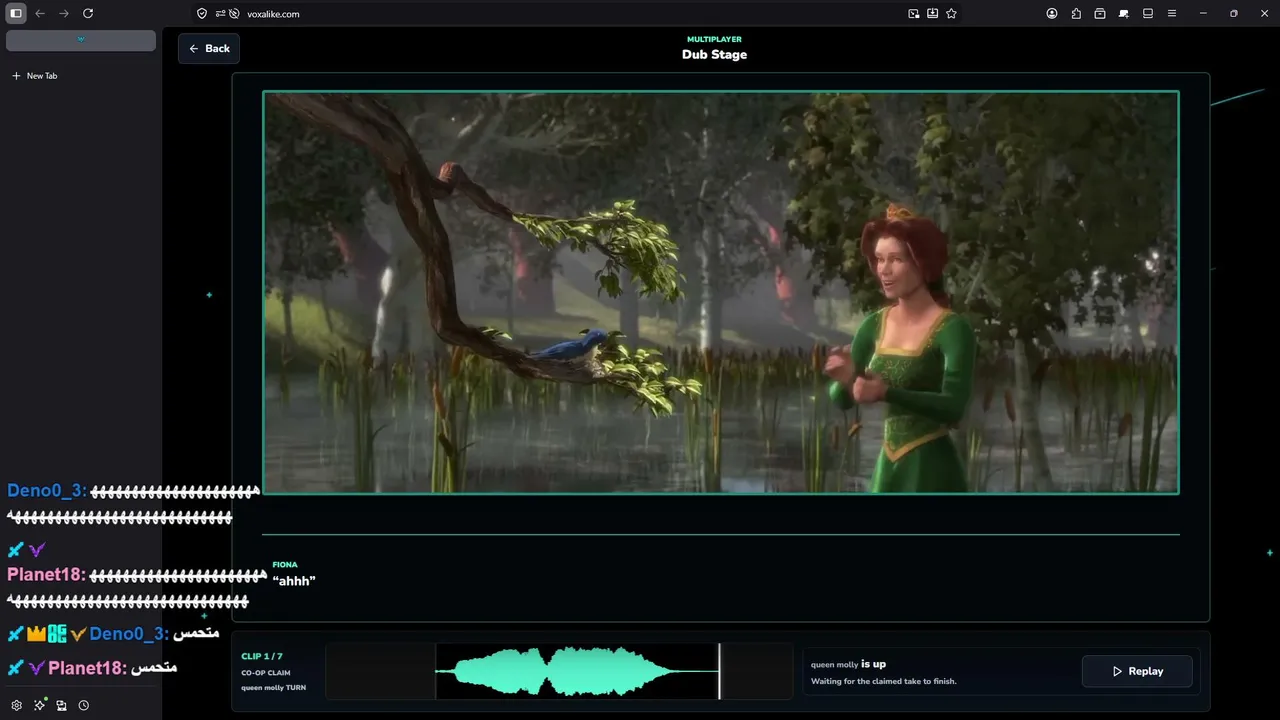Open site permissions icon in address bar
Viewport: 1280px width, 720px height.
(220, 14)
